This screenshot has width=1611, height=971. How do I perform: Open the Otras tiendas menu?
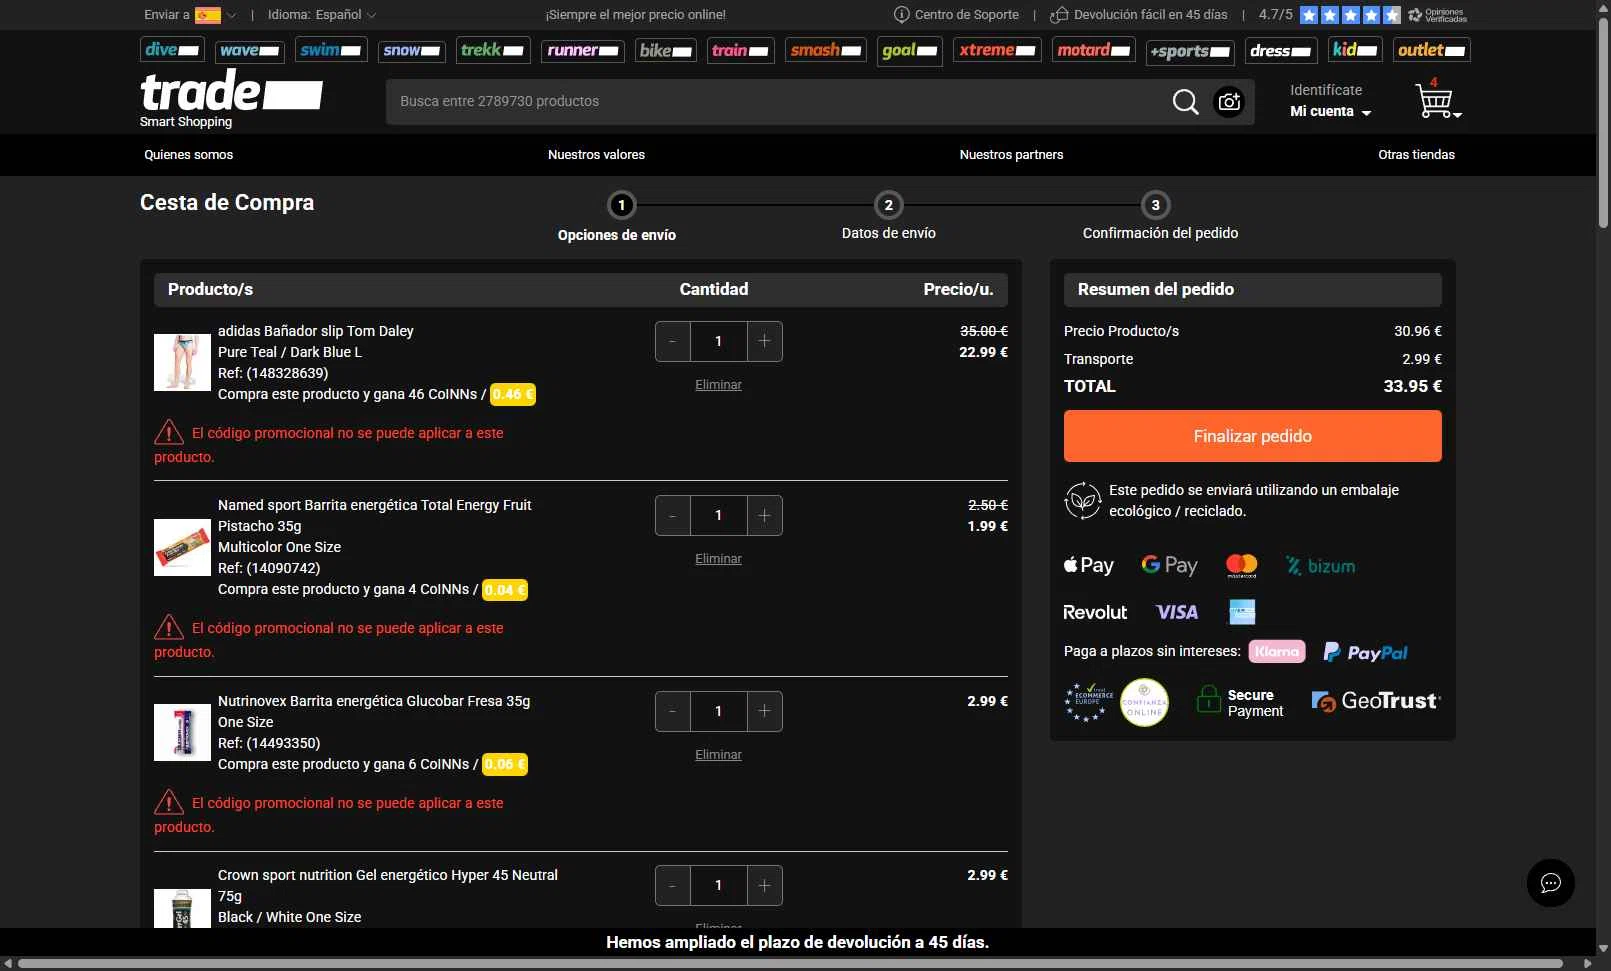pos(1416,155)
